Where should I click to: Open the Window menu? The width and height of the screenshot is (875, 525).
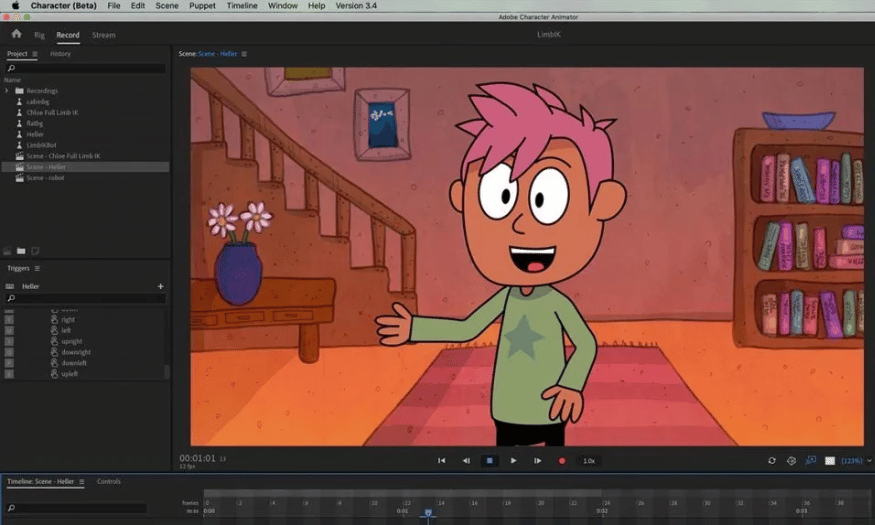[283, 6]
